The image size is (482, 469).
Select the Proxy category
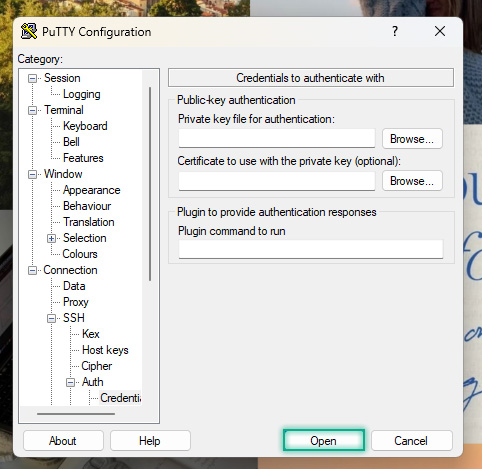click(76, 302)
